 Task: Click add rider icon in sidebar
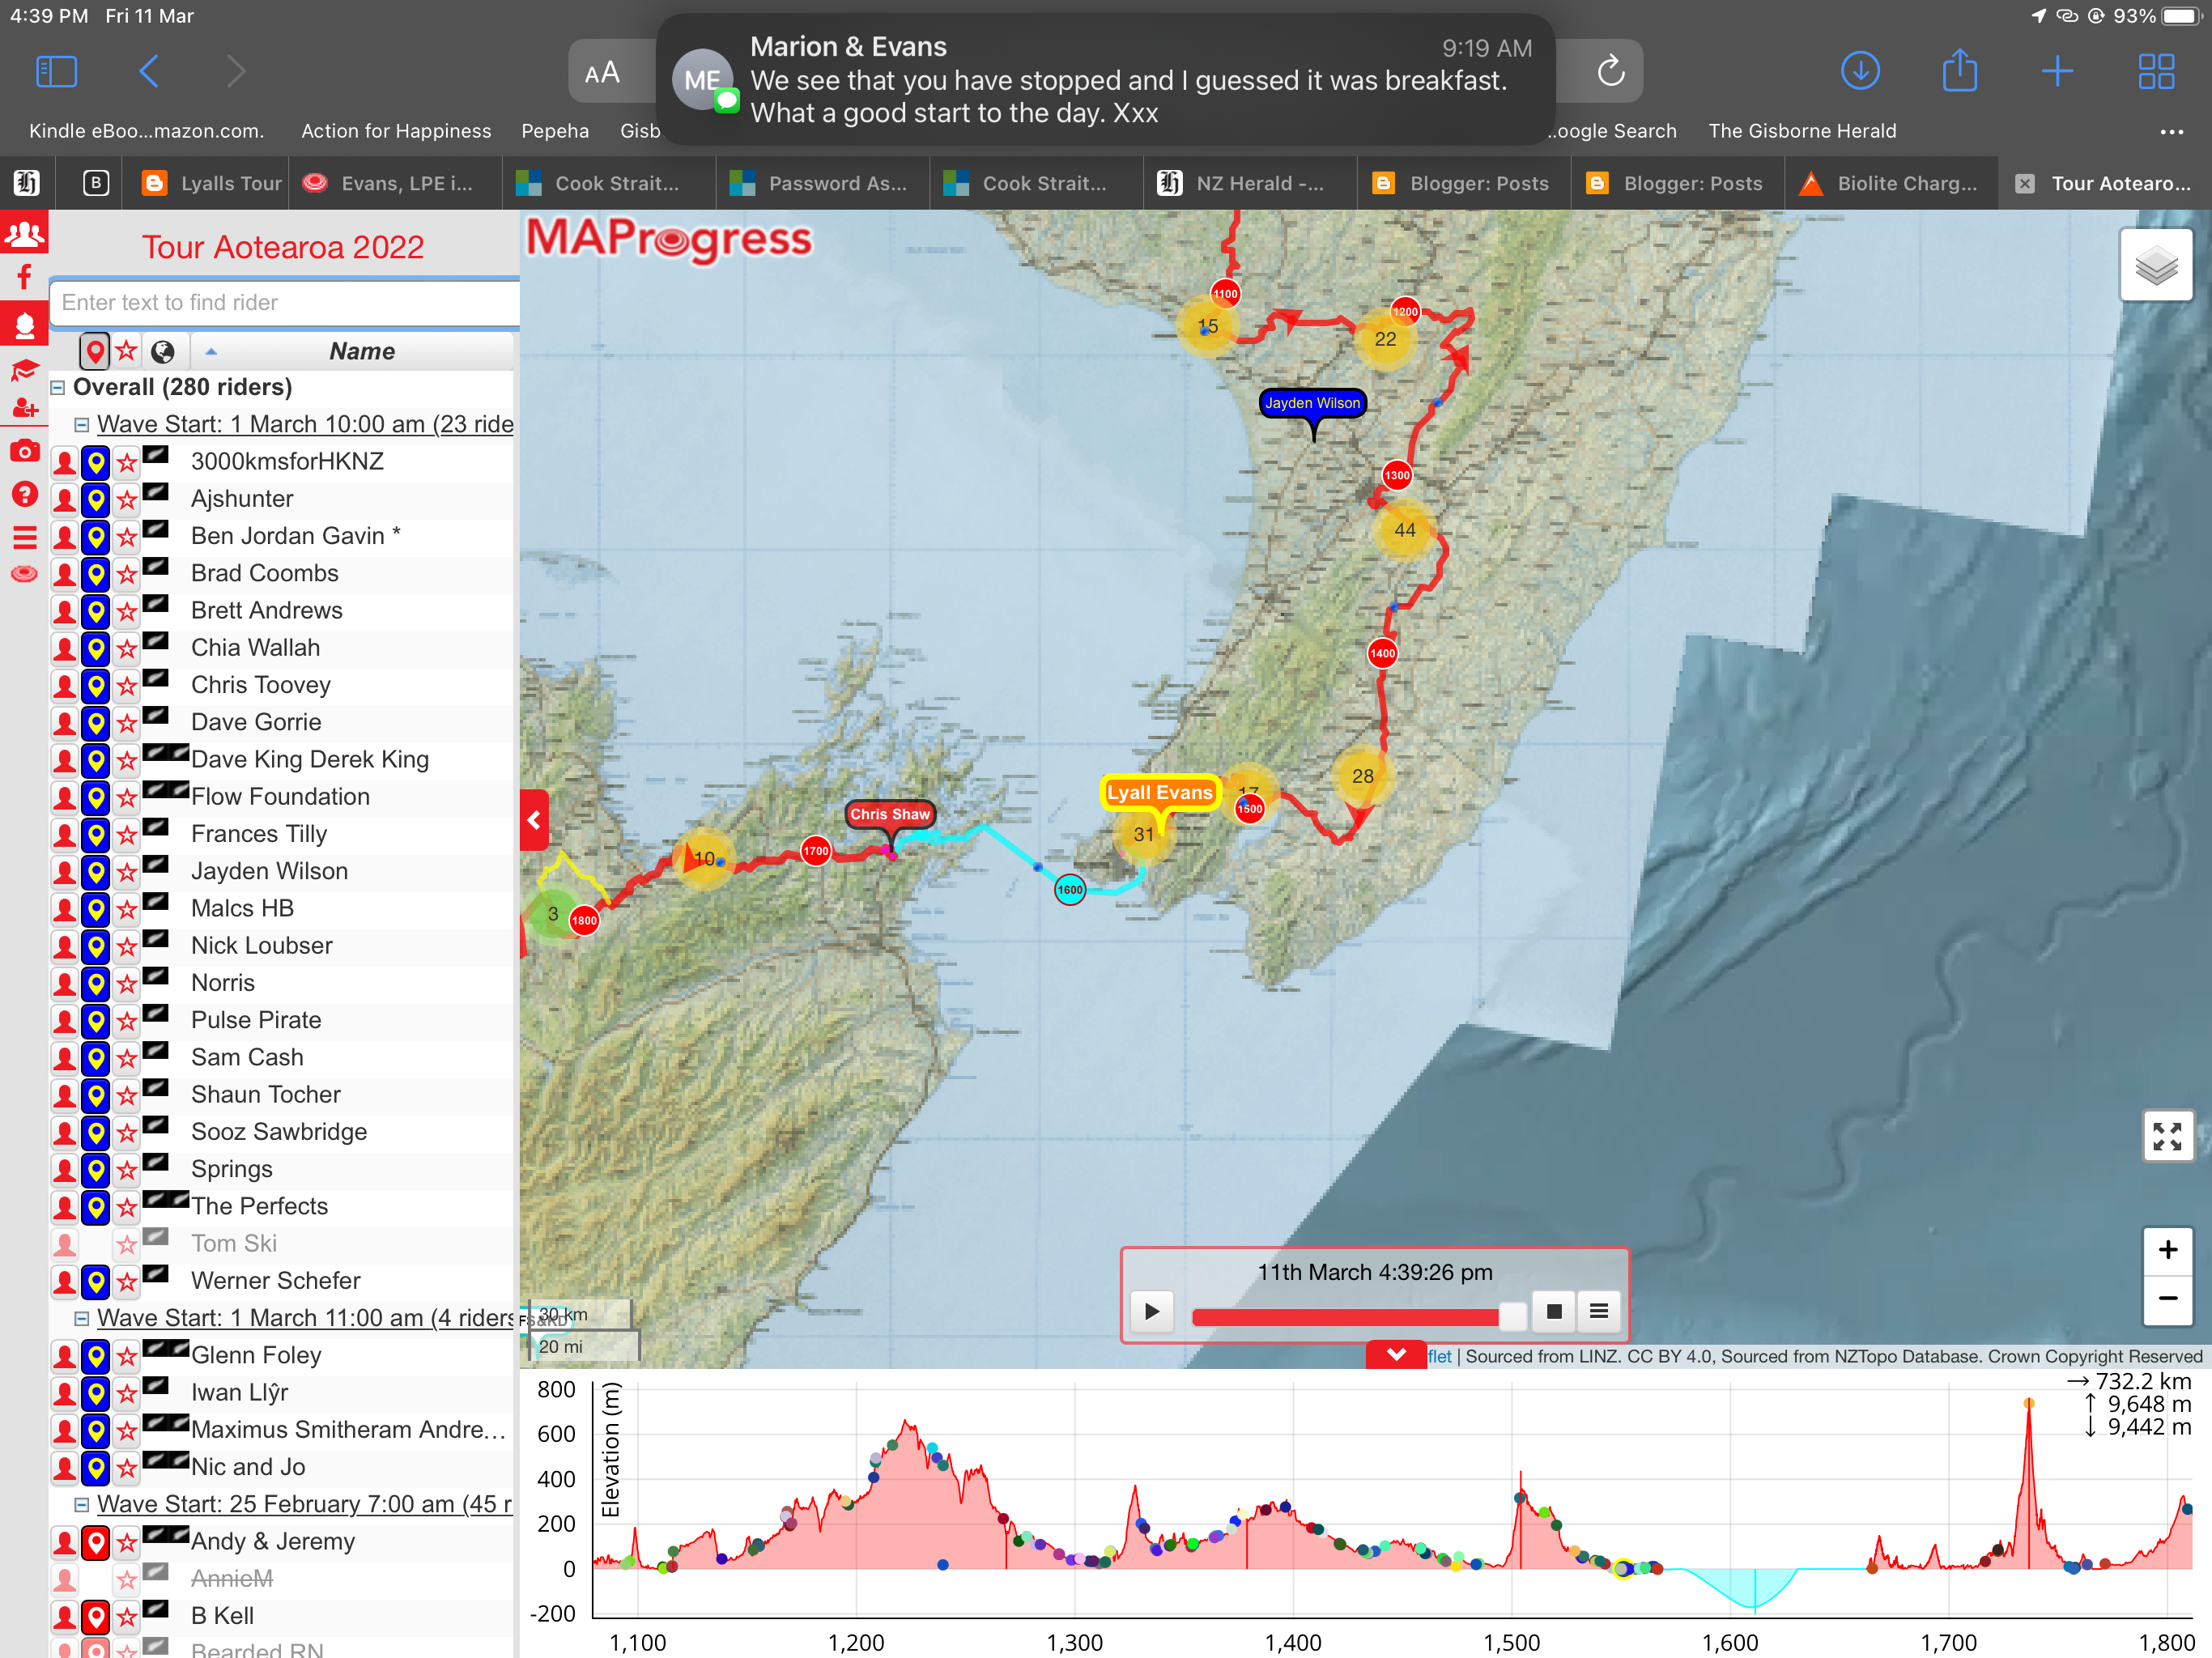click(x=24, y=408)
